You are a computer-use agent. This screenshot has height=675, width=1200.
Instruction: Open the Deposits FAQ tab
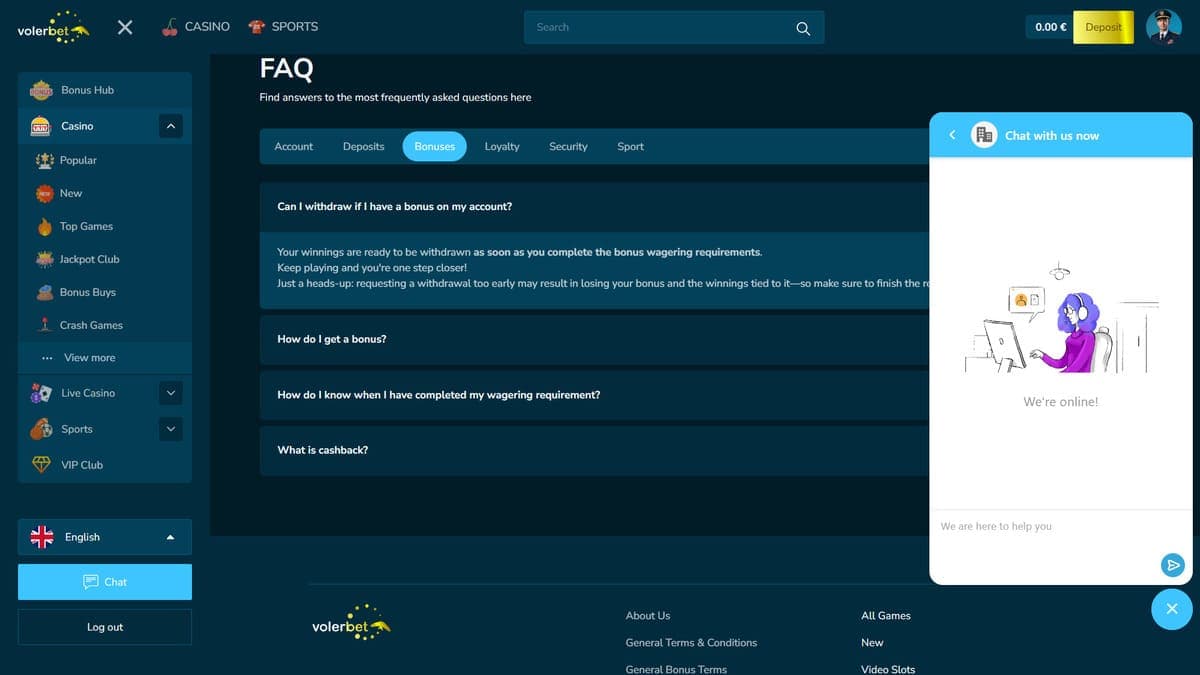click(364, 146)
